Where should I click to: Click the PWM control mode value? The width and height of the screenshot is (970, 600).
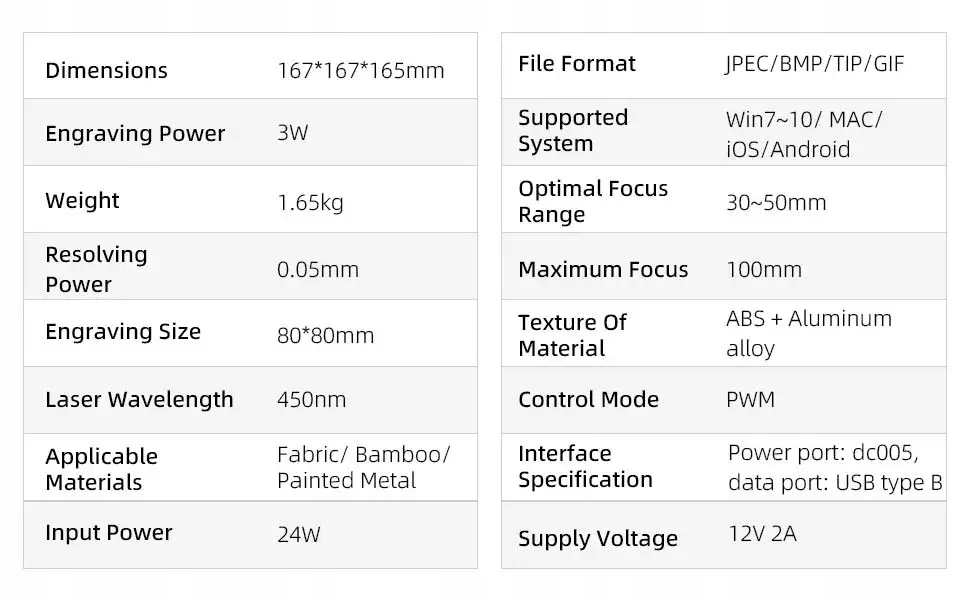(750, 400)
